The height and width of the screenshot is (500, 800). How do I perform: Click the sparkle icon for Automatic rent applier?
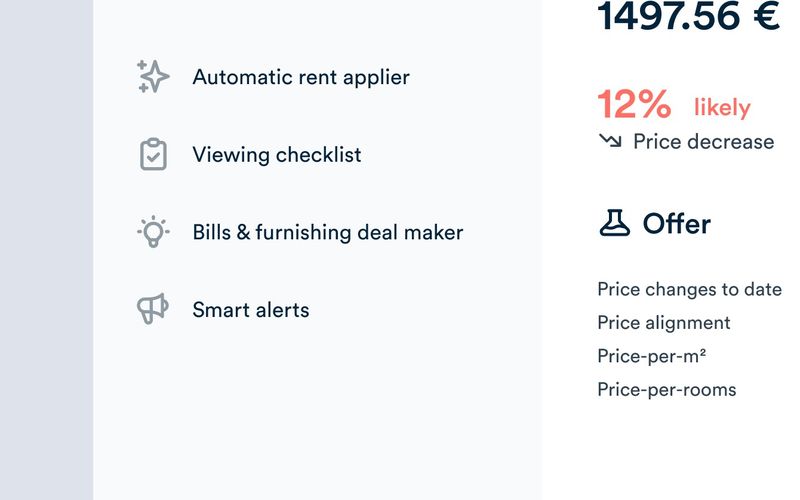coord(153,77)
